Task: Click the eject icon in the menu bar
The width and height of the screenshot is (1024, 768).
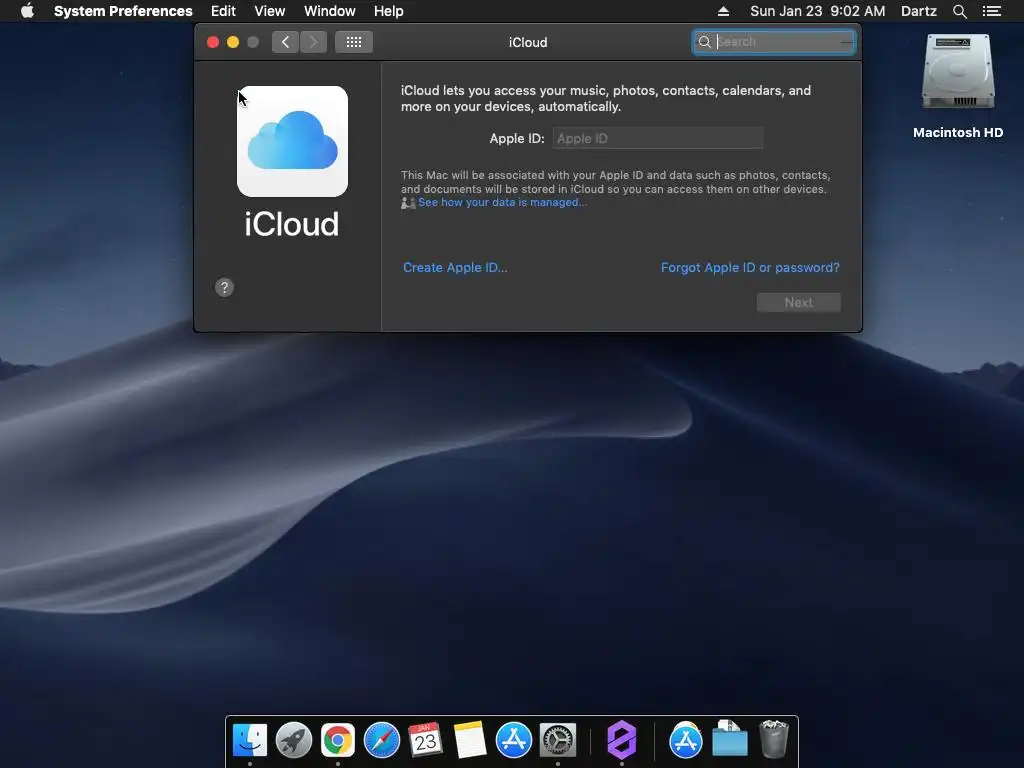Action: pos(723,11)
